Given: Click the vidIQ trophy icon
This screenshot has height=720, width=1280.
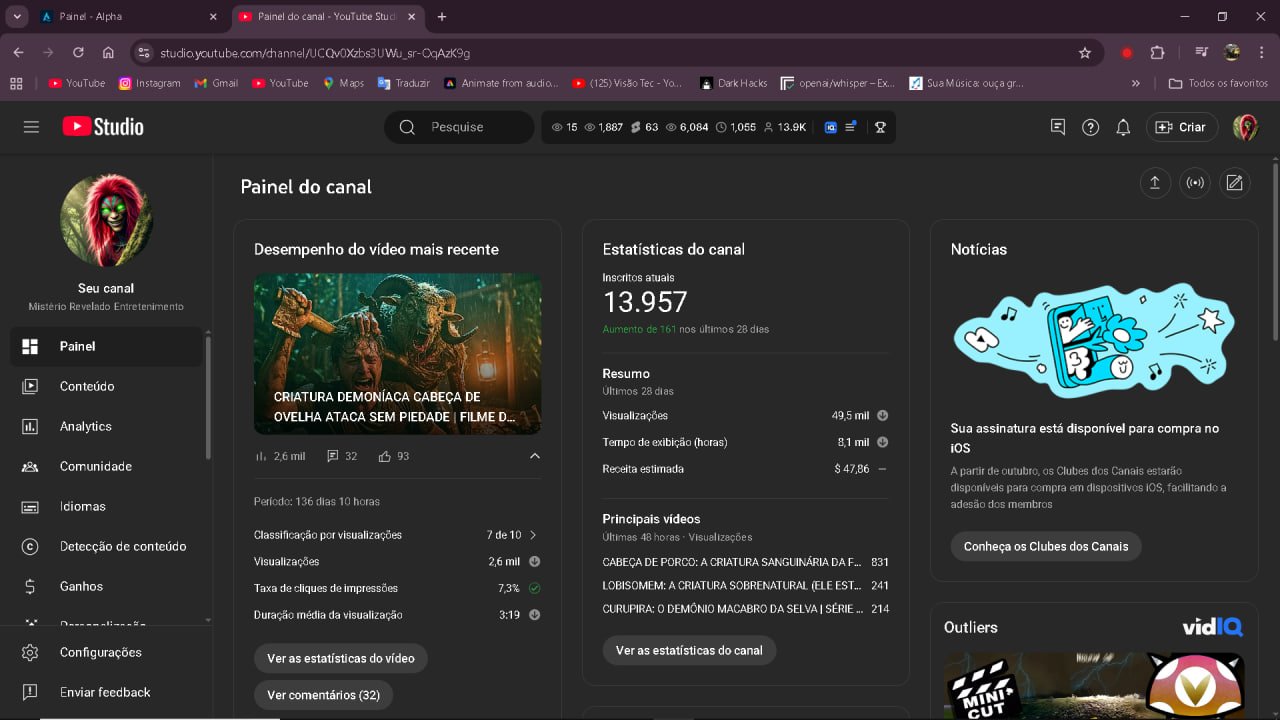Looking at the screenshot, I should 880,127.
